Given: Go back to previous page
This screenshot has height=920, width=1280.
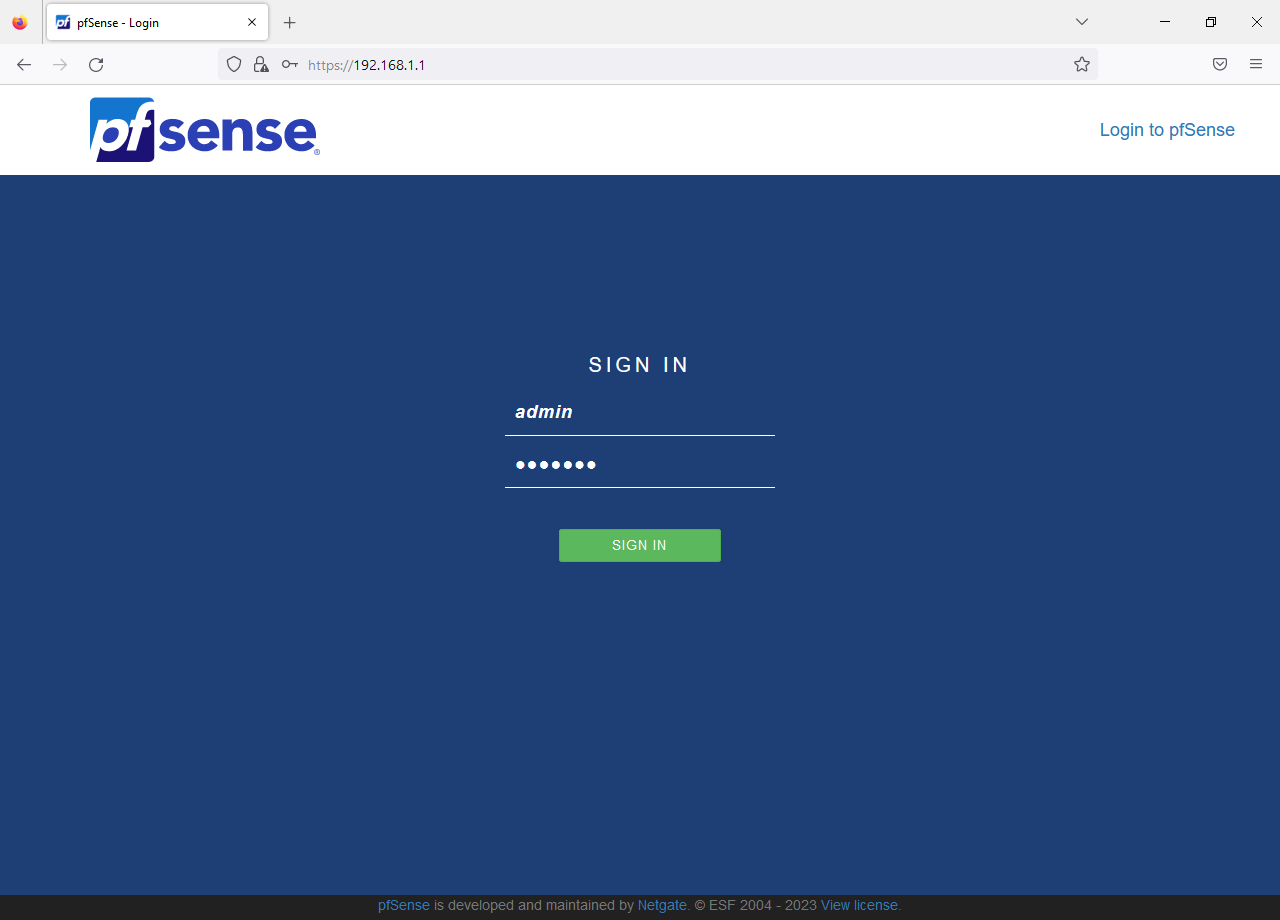Looking at the screenshot, I should (x=24, y=65).
